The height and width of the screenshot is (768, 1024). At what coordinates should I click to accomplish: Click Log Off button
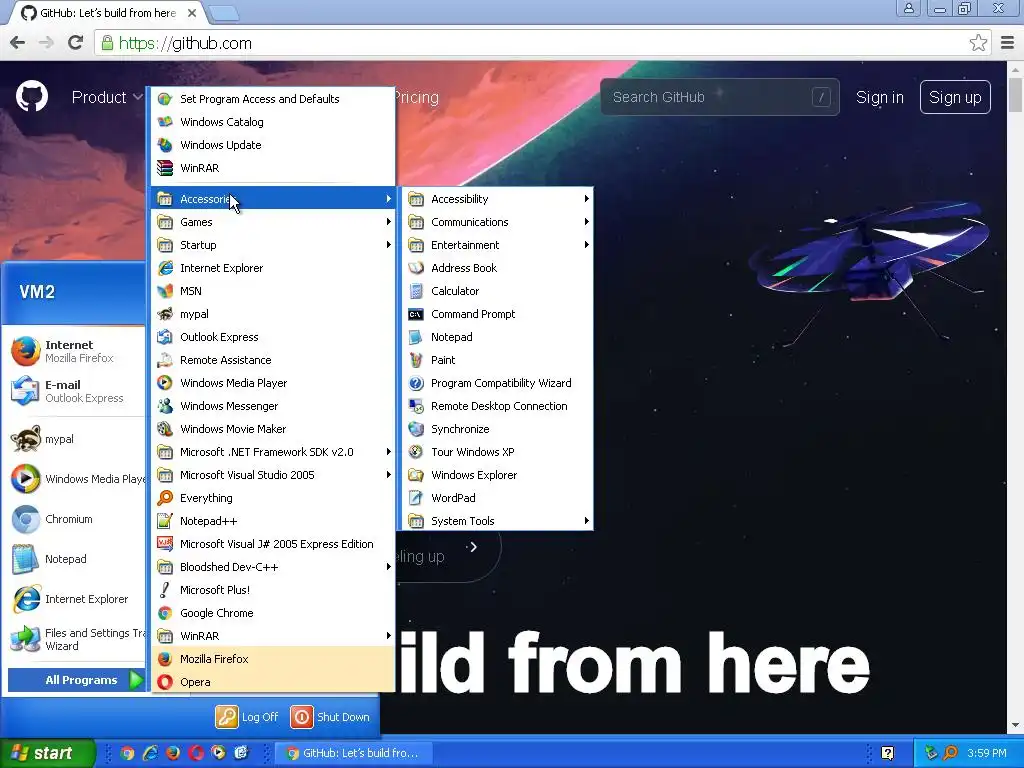pyautogui.click(x=248, y=717)
